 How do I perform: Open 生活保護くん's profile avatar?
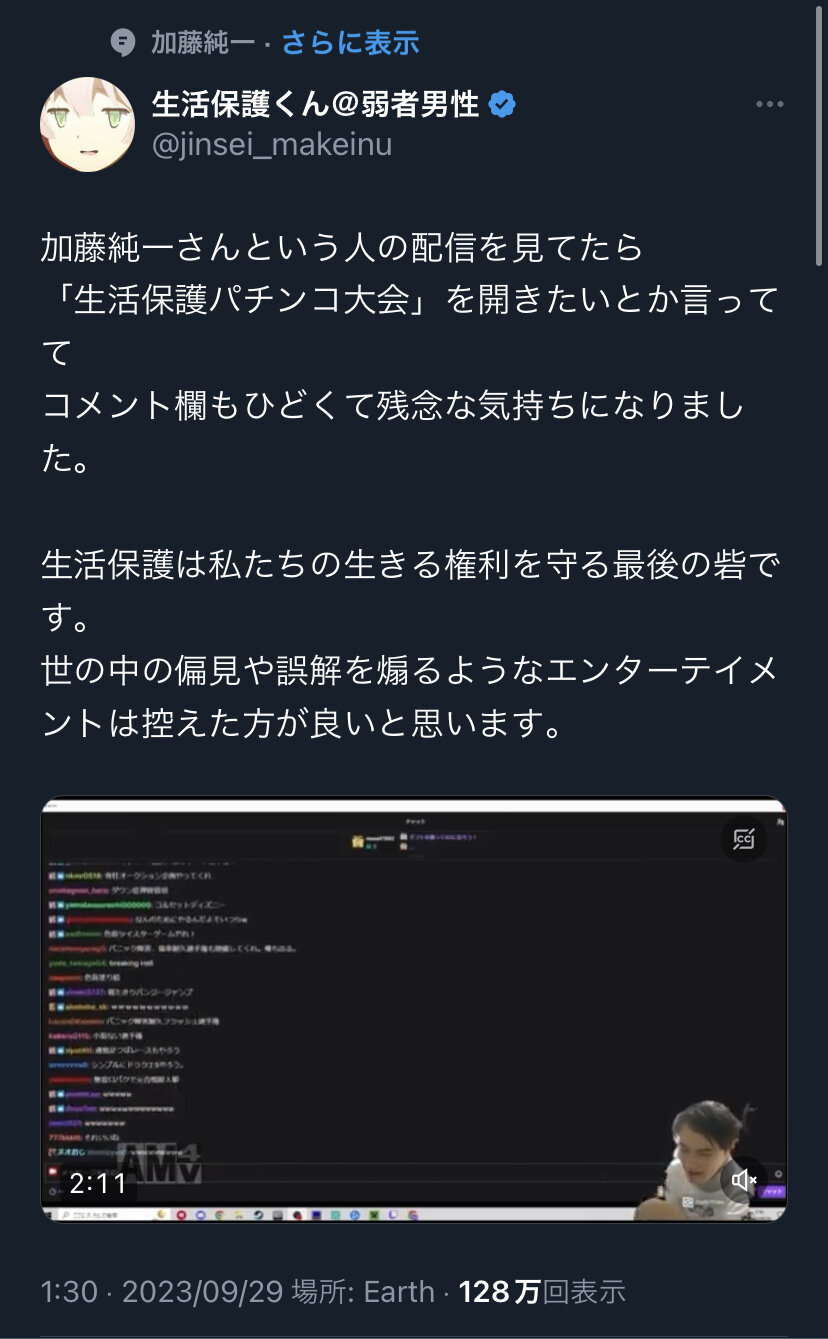[87, 124]
